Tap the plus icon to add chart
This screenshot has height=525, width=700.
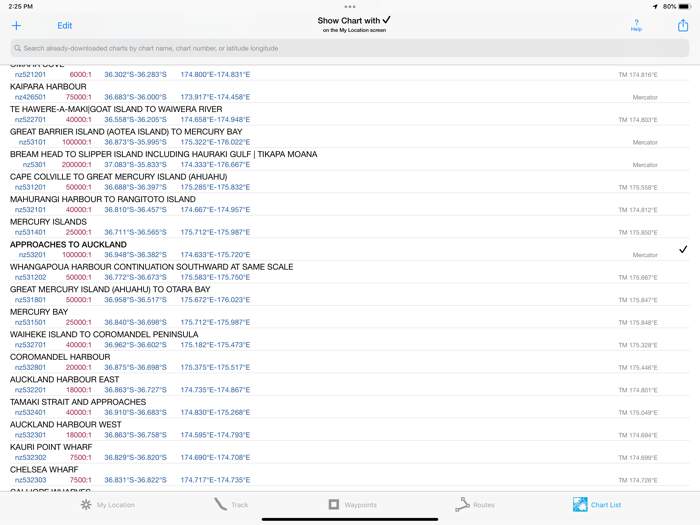[16, 25]
